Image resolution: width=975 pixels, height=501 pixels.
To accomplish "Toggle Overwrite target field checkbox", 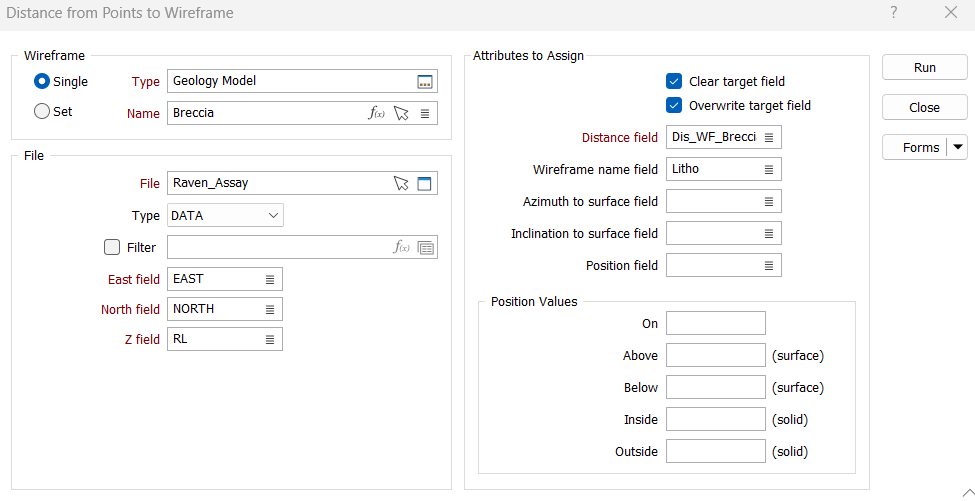I will coord(674,106).
